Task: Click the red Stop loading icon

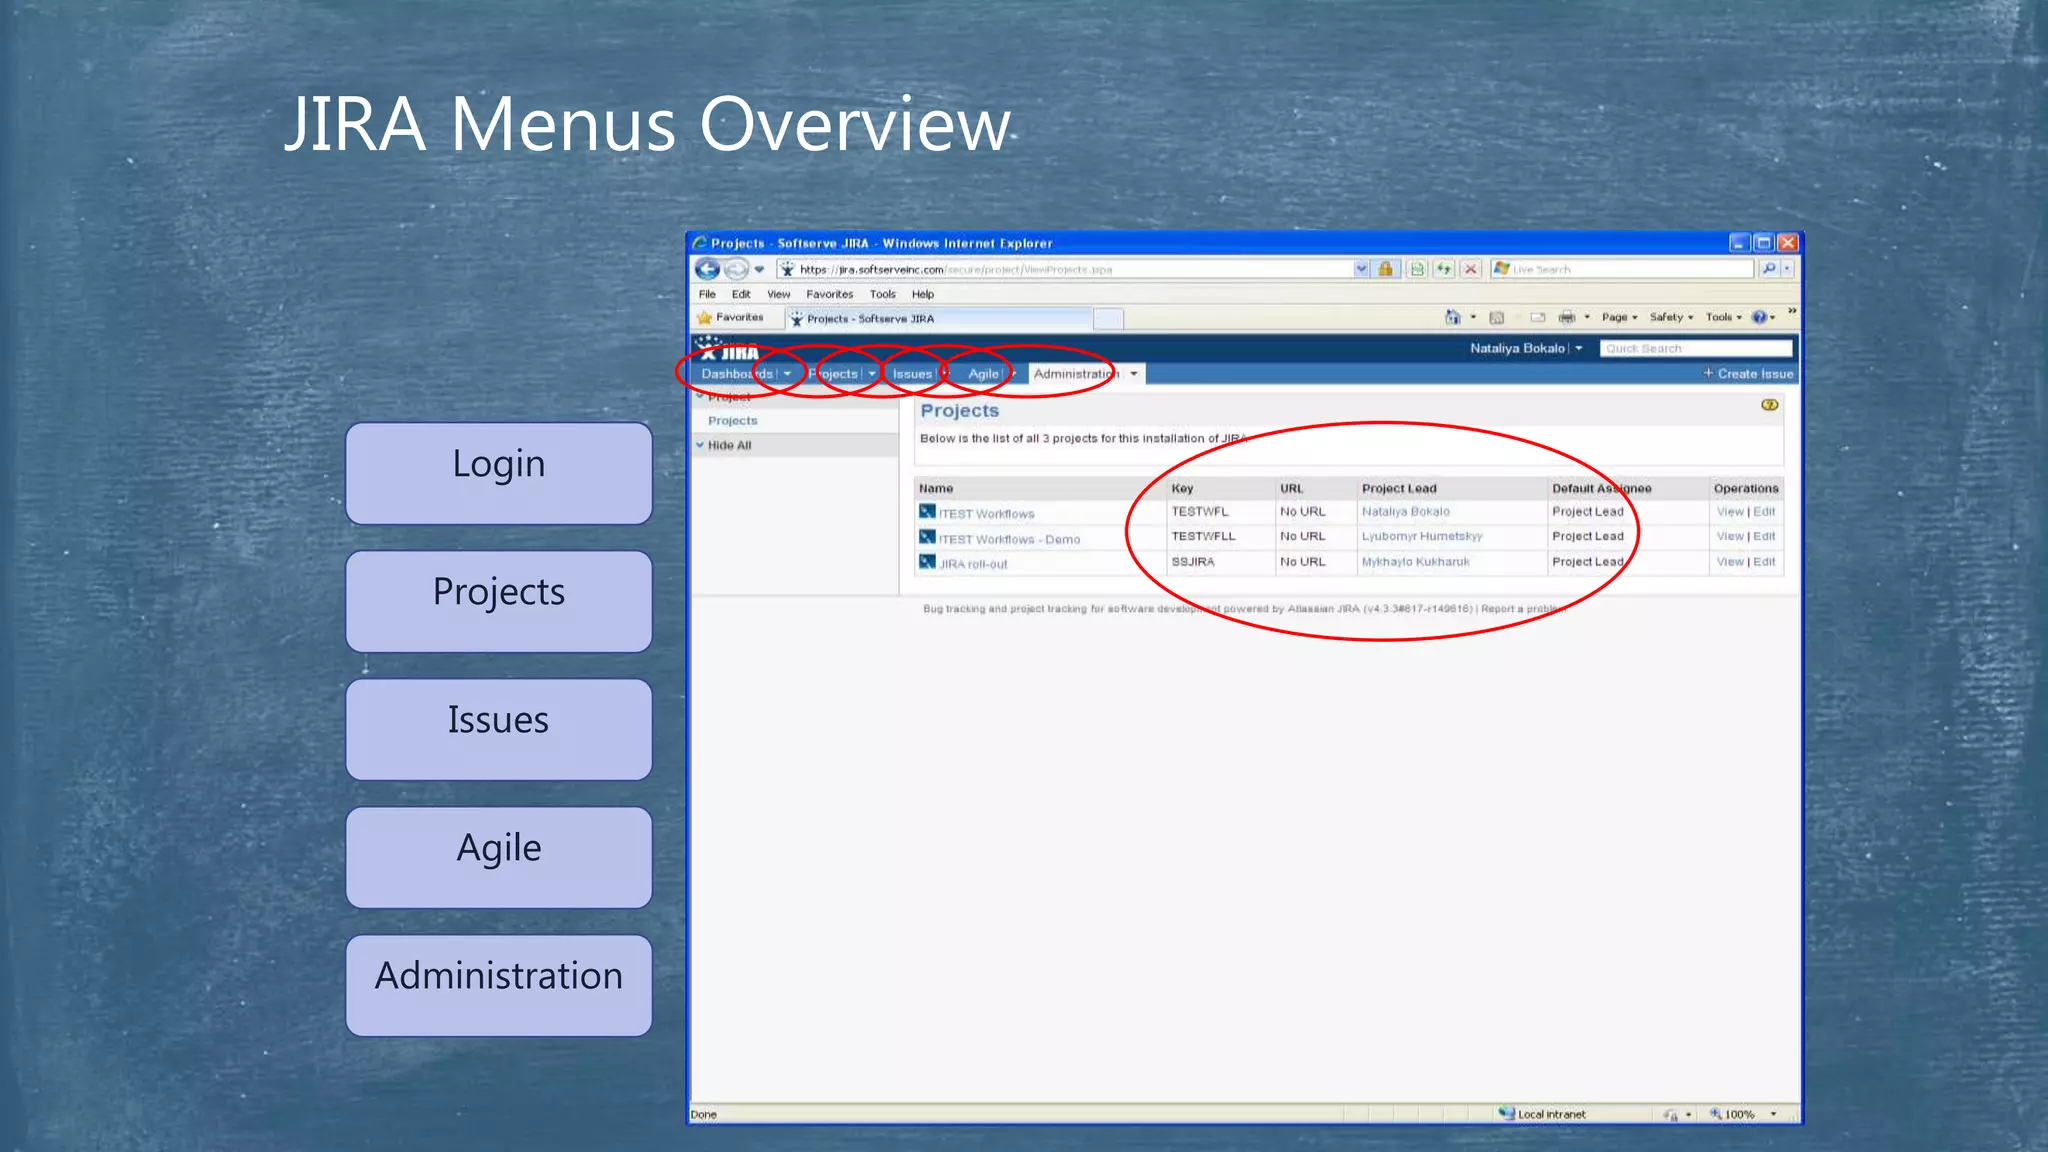Action: [x=1470, y=269]
